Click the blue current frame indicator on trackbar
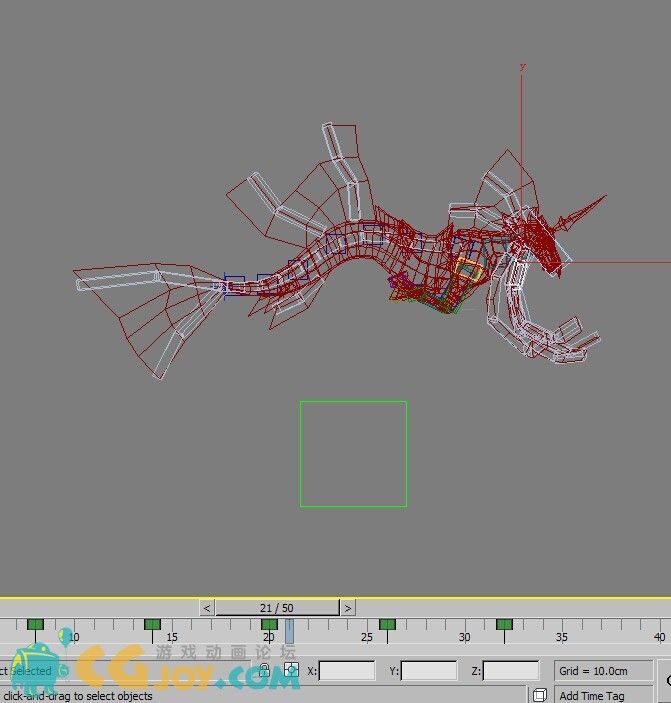 point(289,630)
